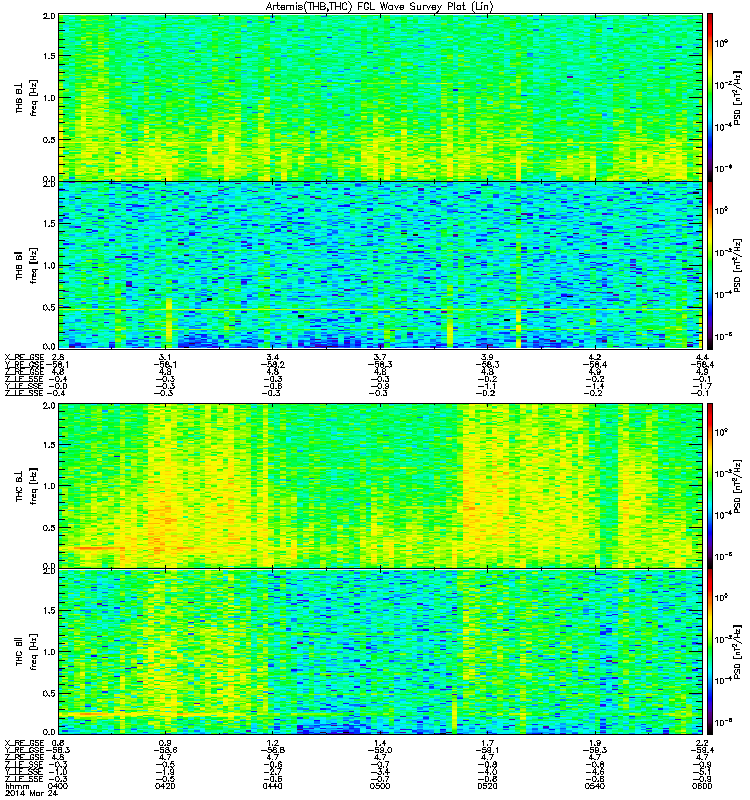The width and height of the screenshot is (750, 800).
Task: Click the '0600' time tick label
Action: tap(702, 786)
